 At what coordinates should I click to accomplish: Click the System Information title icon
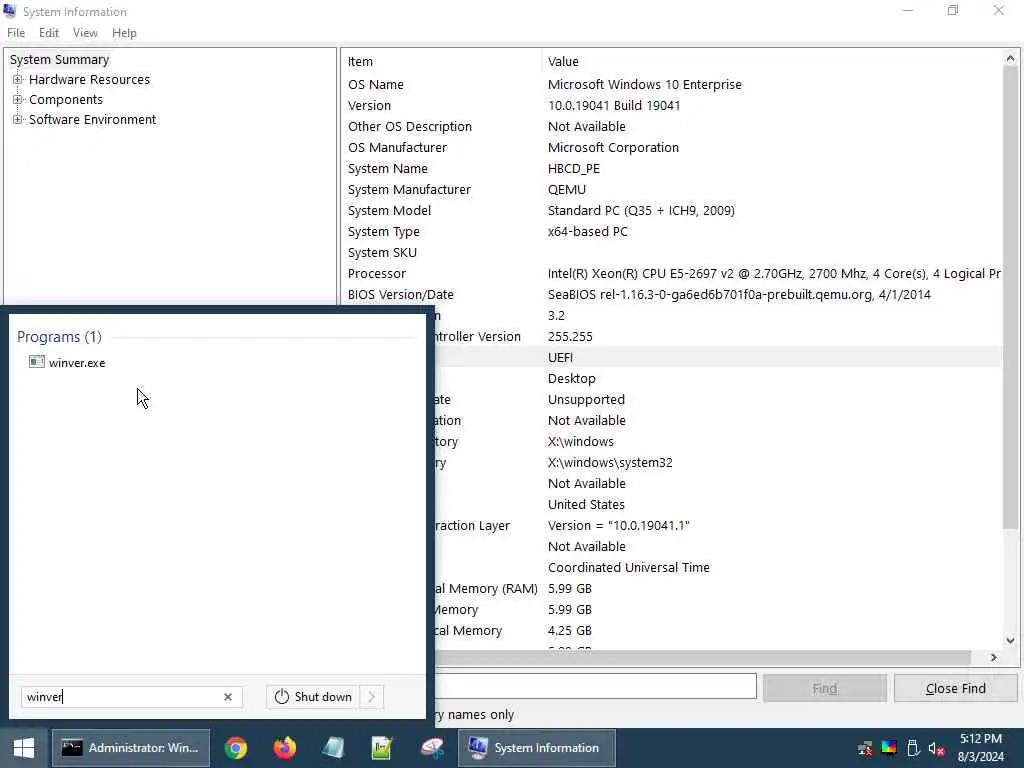pos(9,11)
